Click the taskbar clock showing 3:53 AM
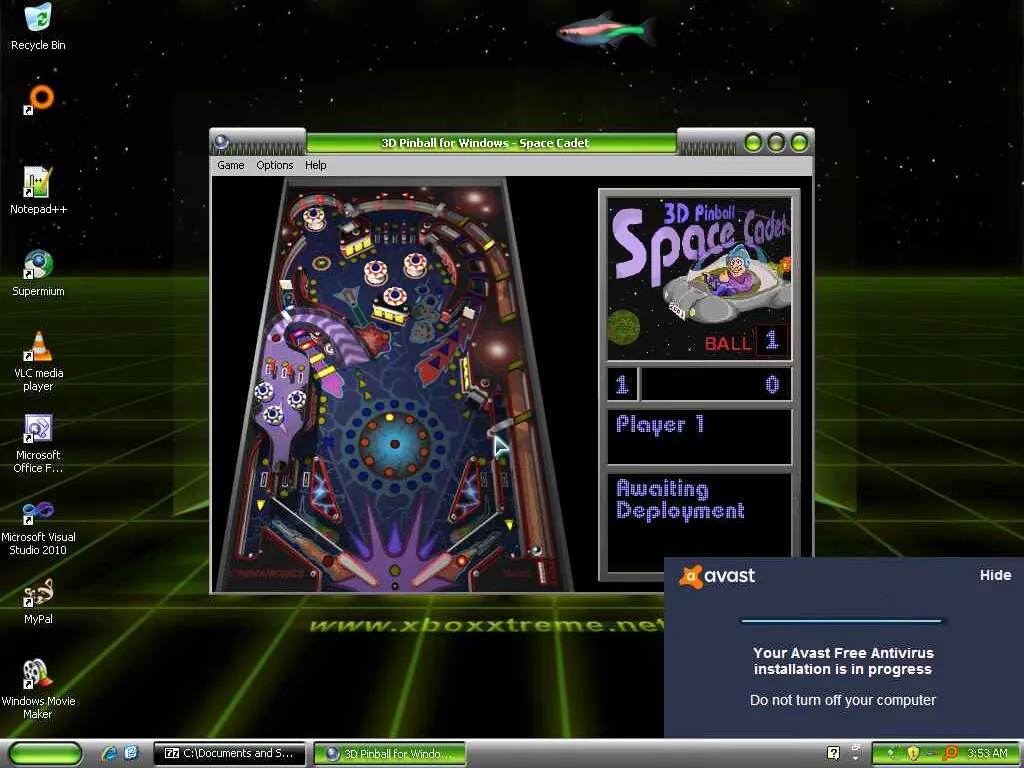1024x768 pixels. point(987,753)
